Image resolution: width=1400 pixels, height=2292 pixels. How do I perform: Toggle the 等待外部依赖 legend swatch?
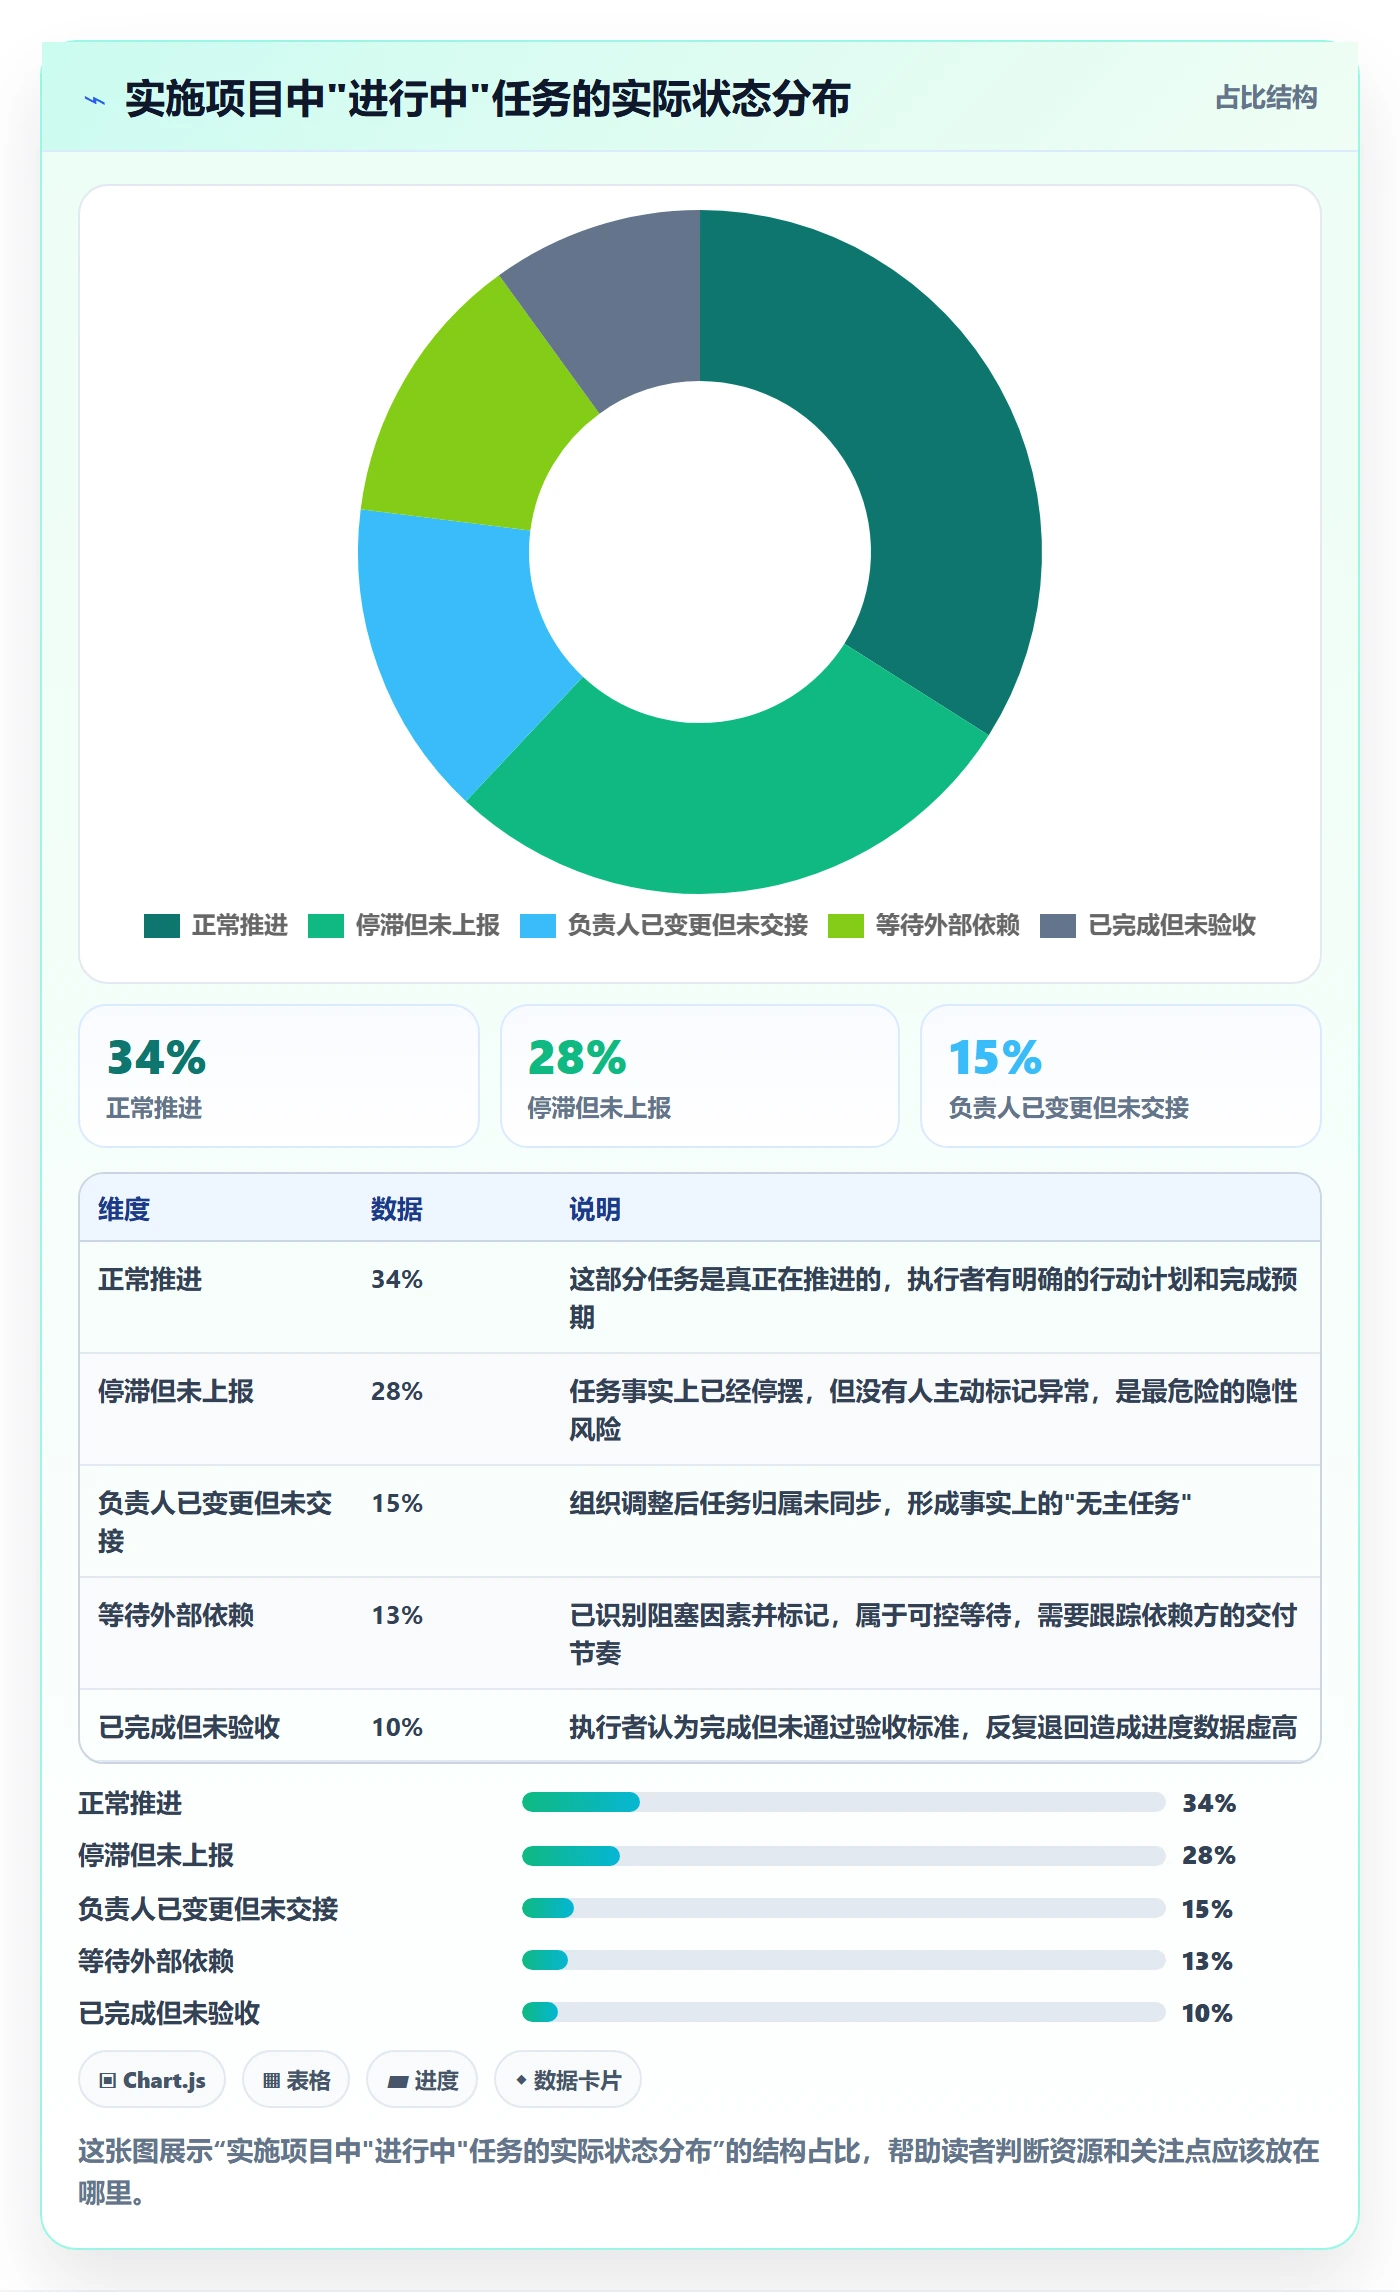tap(846, 926)
